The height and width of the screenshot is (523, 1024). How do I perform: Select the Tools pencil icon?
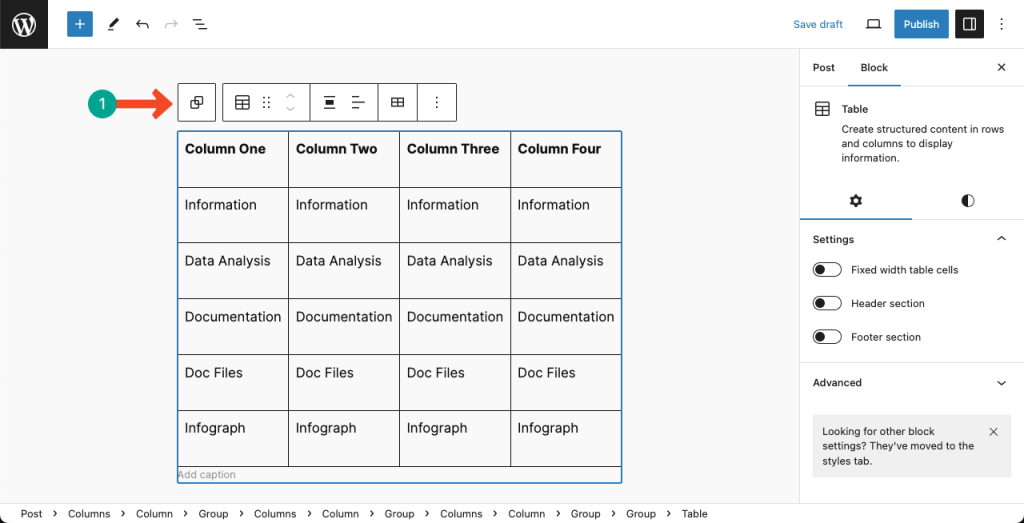pyautogui.click(x=114, y=24)
